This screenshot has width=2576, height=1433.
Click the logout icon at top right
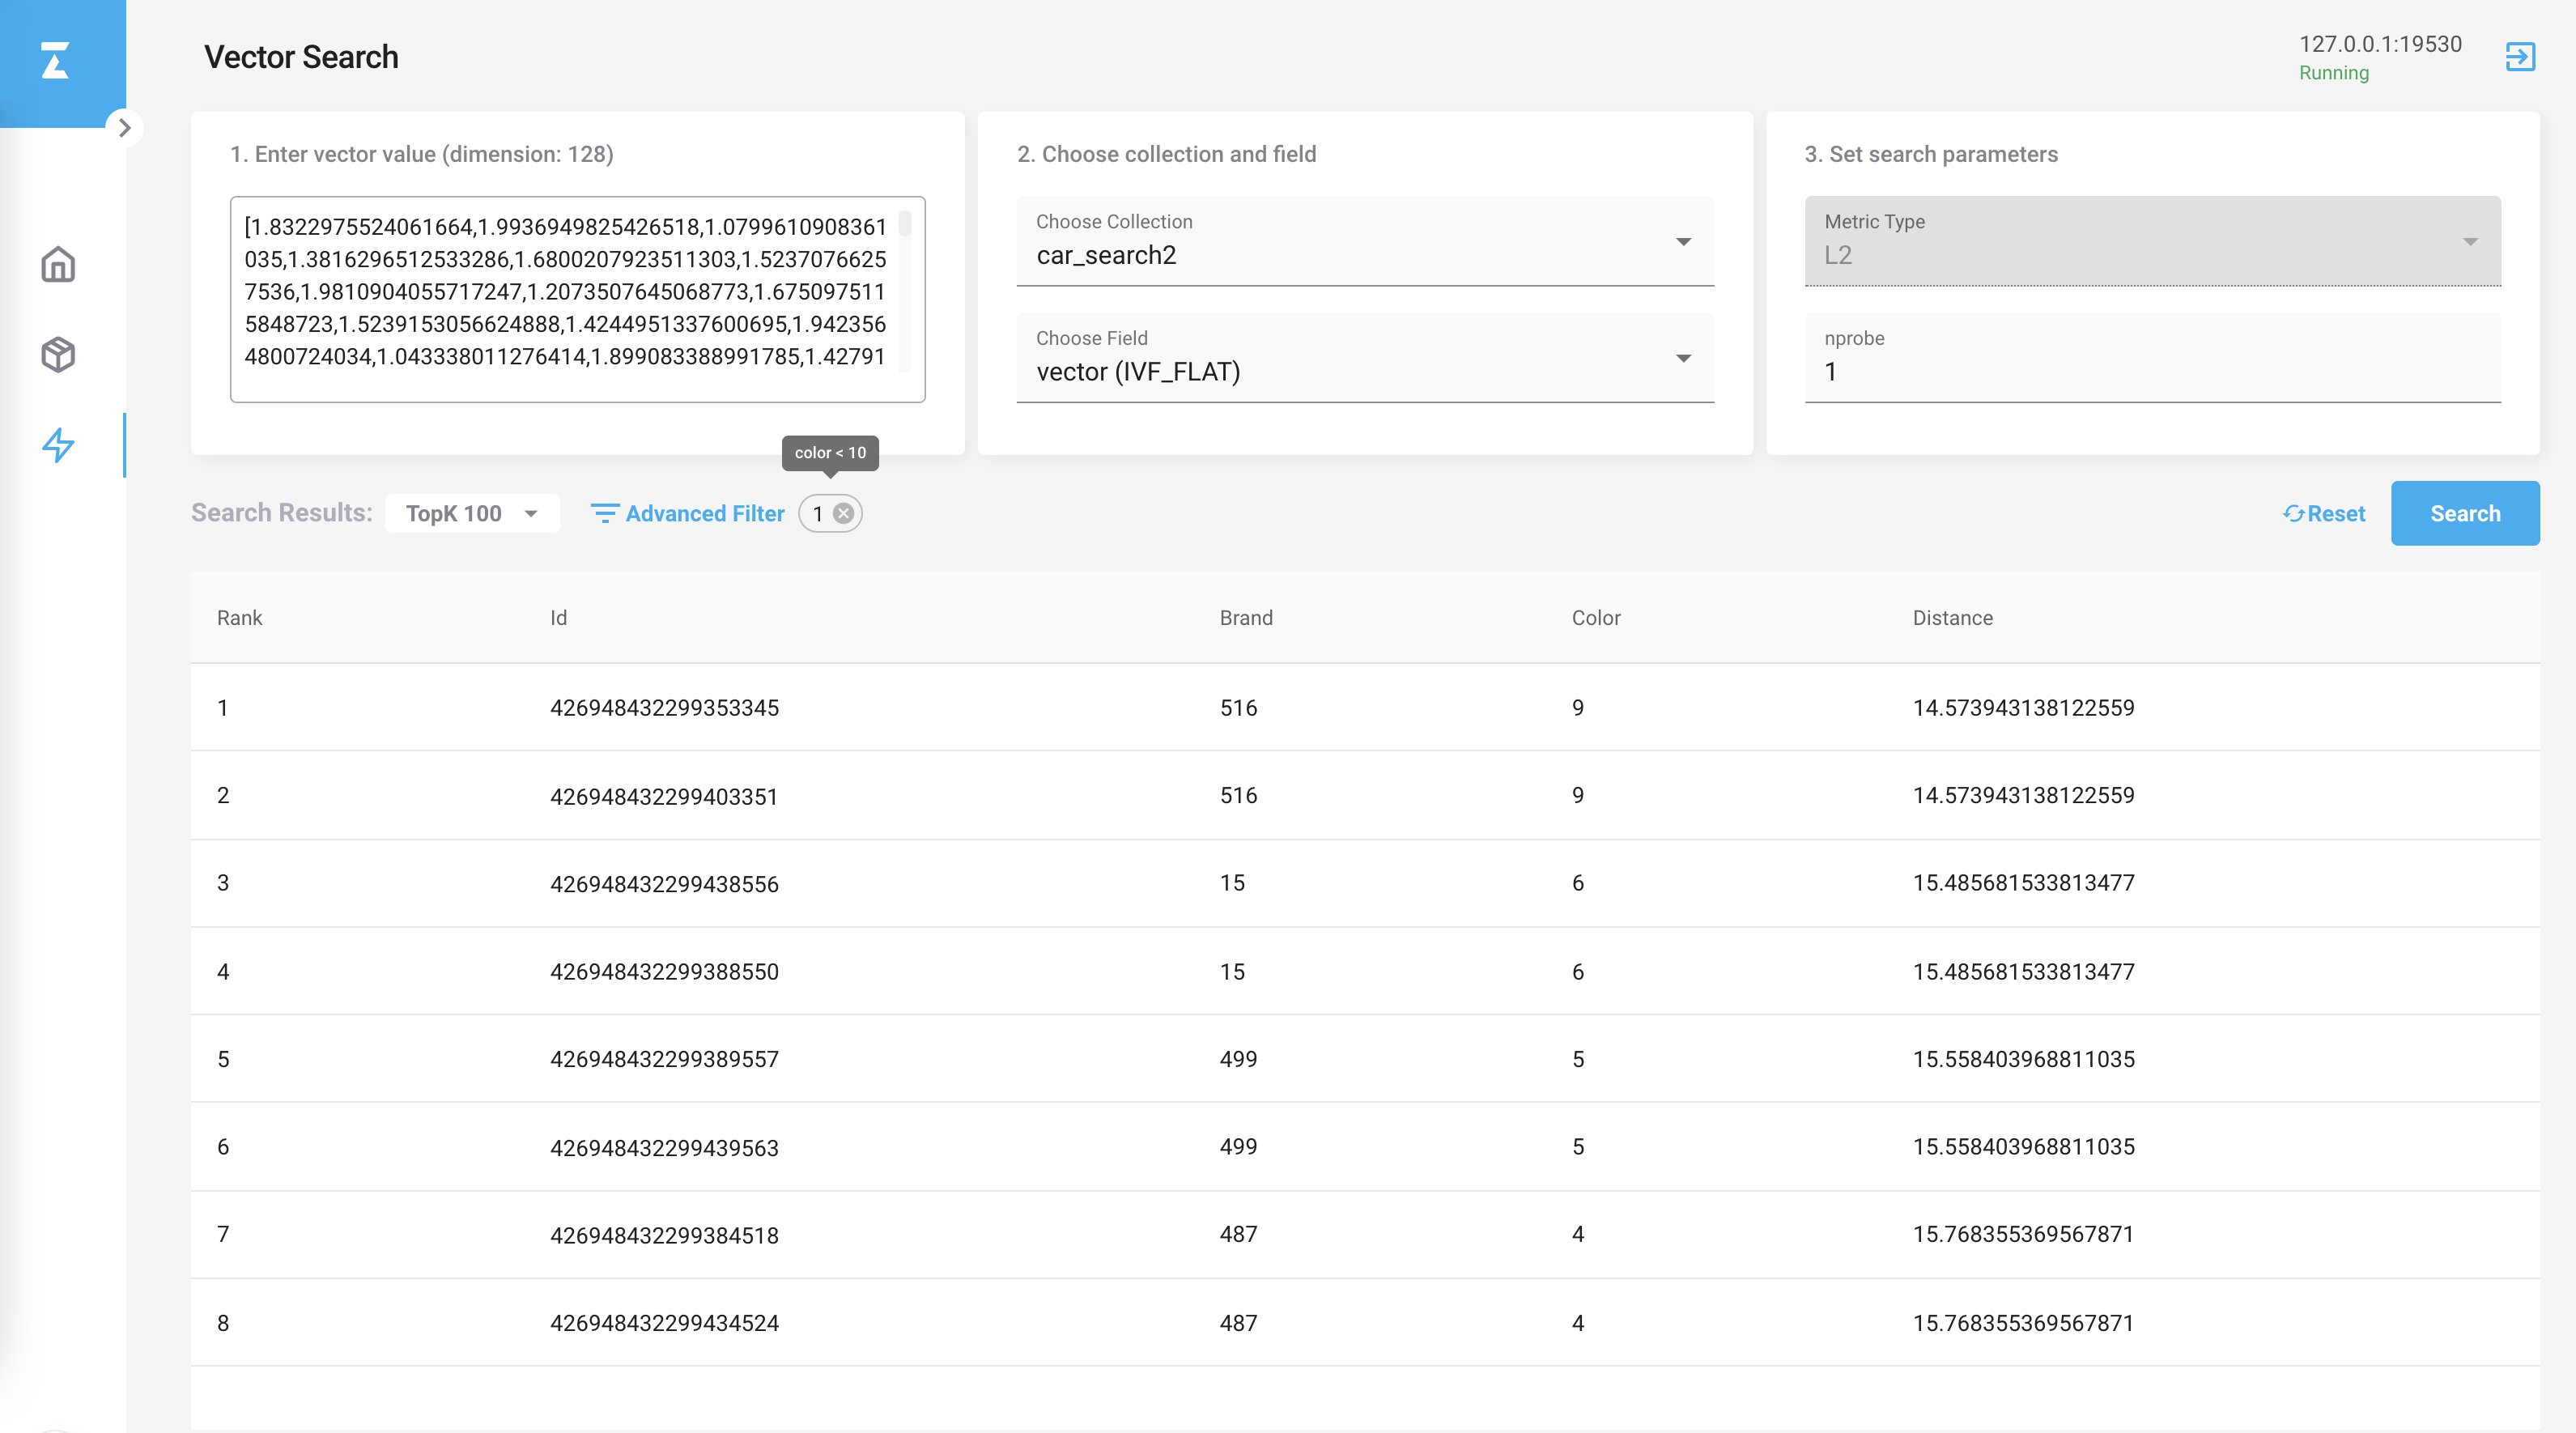click(x=2519, y=57)
